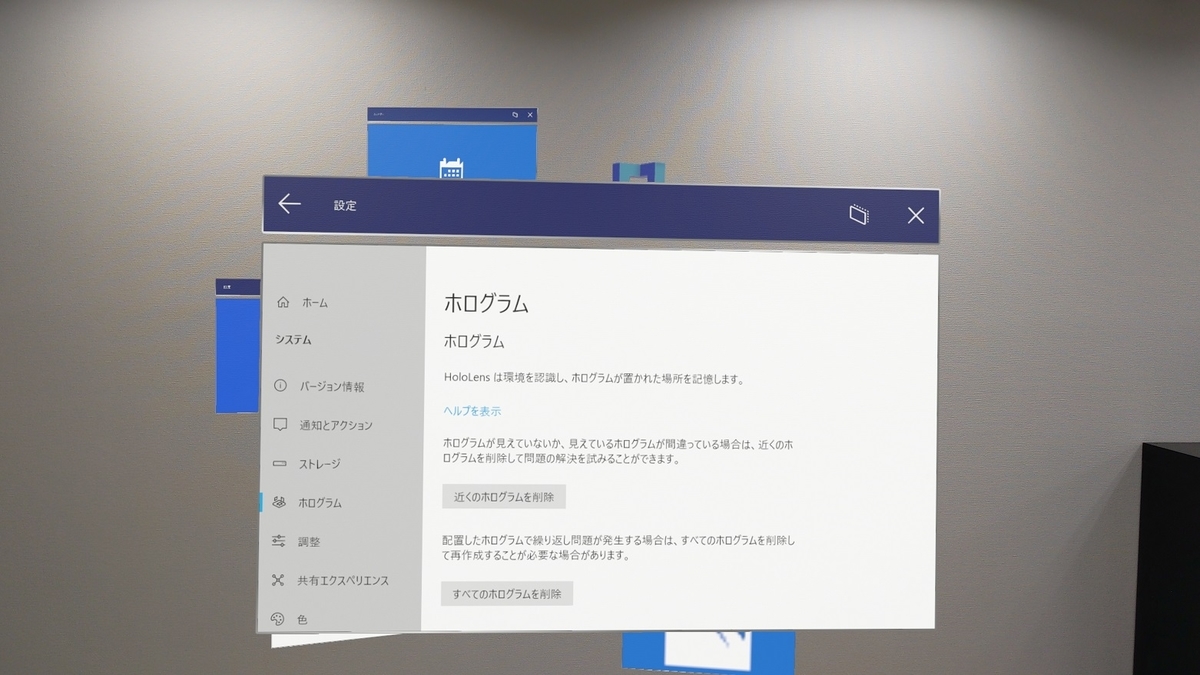Click the notification icon beside 通知とアクション
This screenshot has width=1200, height=675.
pos(280,424)
